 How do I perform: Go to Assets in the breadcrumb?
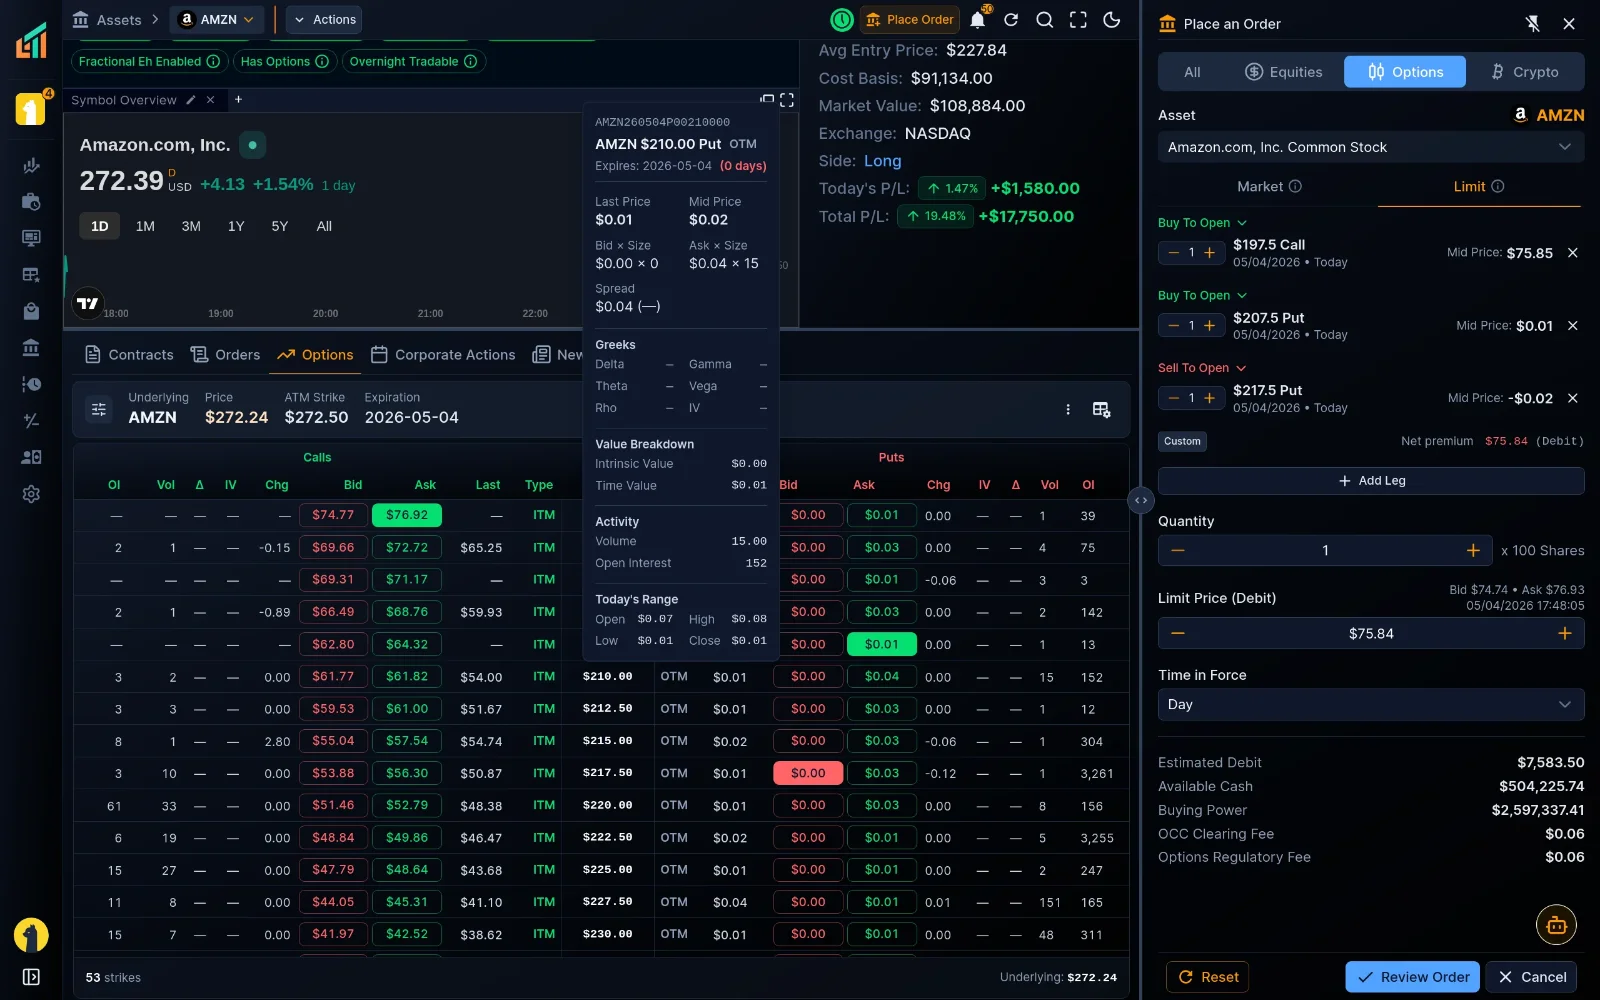(107, 19)
